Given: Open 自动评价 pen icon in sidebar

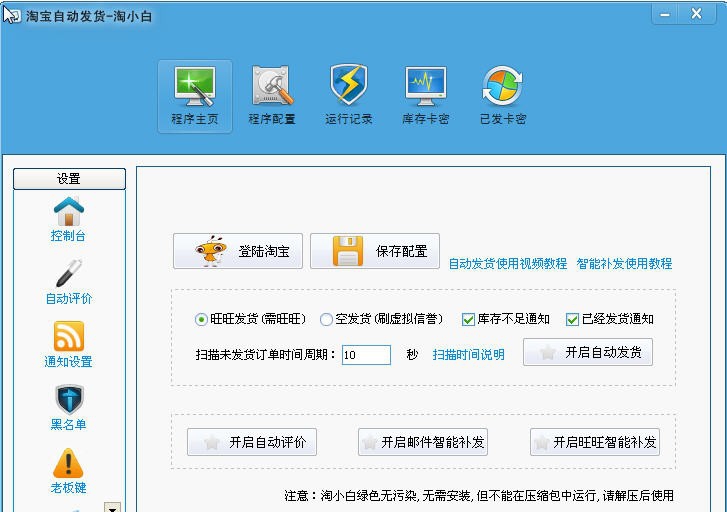Looking at the screenshot, I should 69,273.
